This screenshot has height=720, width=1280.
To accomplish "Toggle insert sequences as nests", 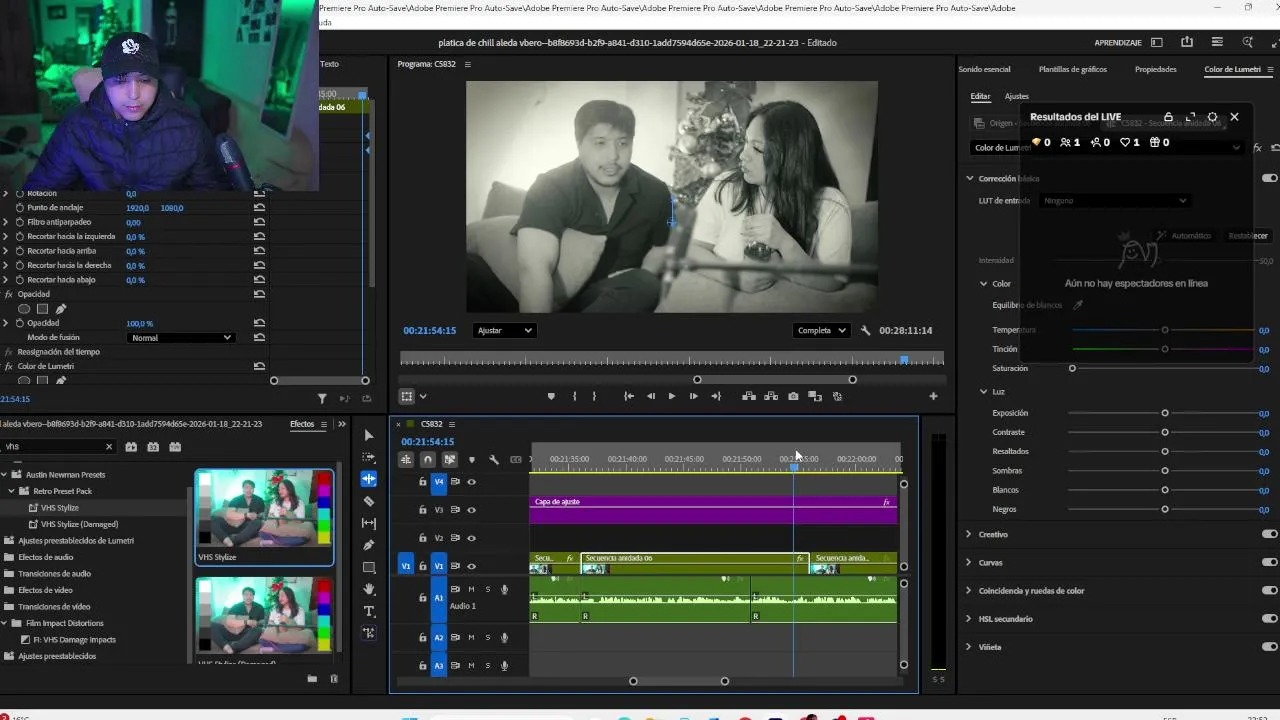I will click(x=406, y=460).
